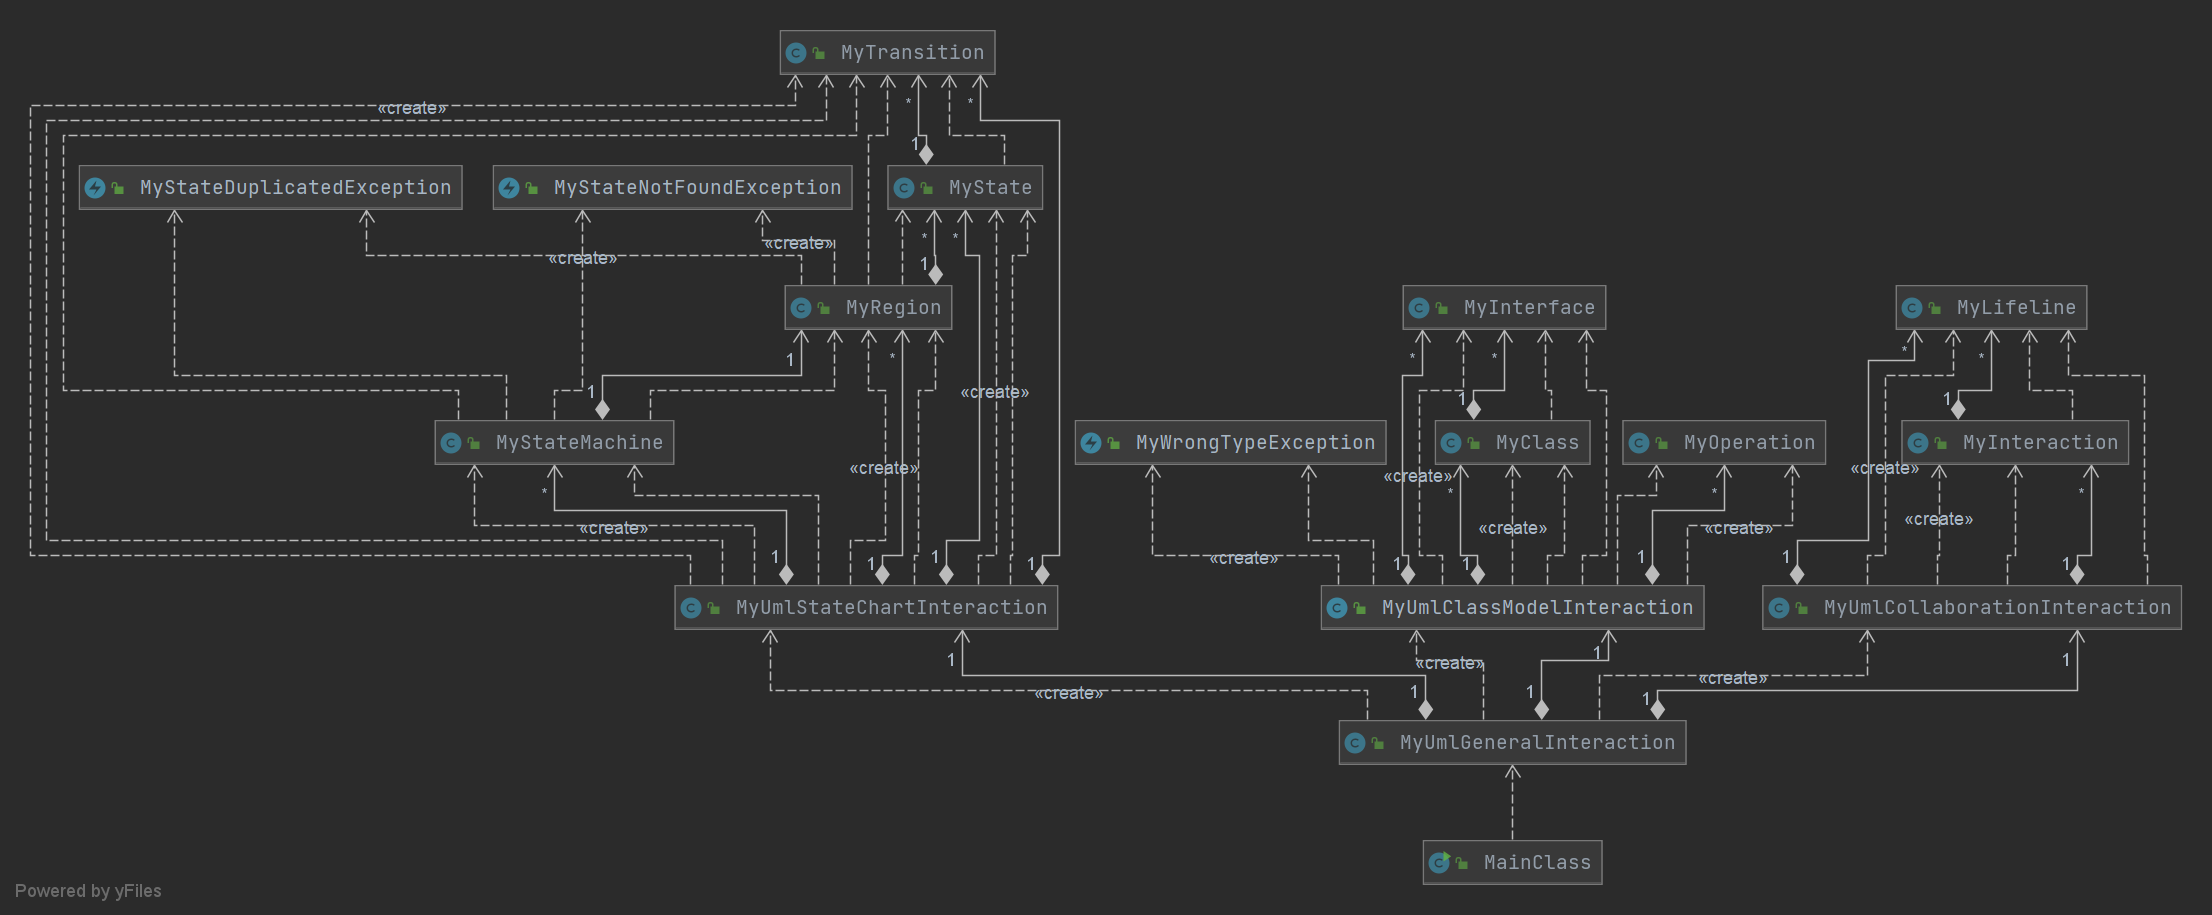Image resolution: width=2212 pixels, height=915 pixels.
Task: Click the runnable class icon on MainClass
Action: [1439, 862]
